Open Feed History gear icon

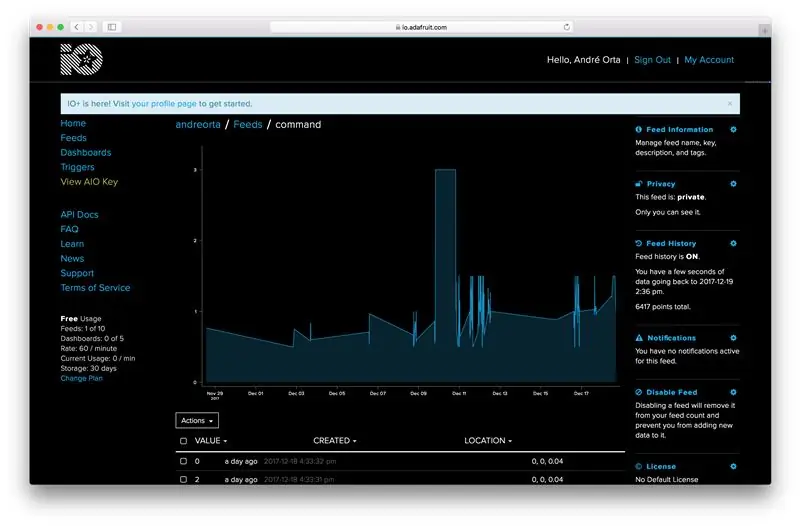coord(733,243)
